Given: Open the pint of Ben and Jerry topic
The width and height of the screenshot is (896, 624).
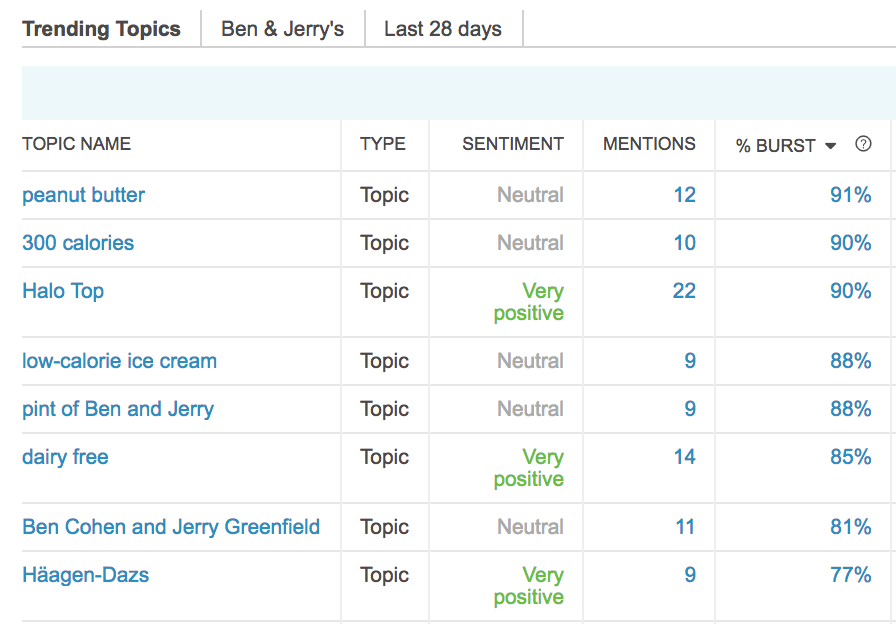Looking at the screenshot, I should point(117,409).
